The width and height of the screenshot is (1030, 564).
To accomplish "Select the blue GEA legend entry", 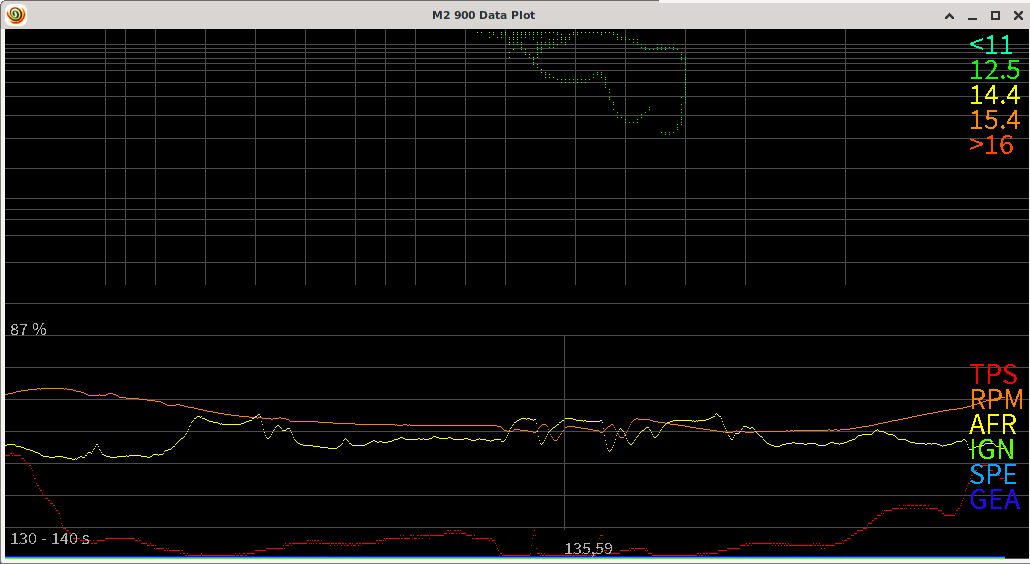I will tap(995, 500).
